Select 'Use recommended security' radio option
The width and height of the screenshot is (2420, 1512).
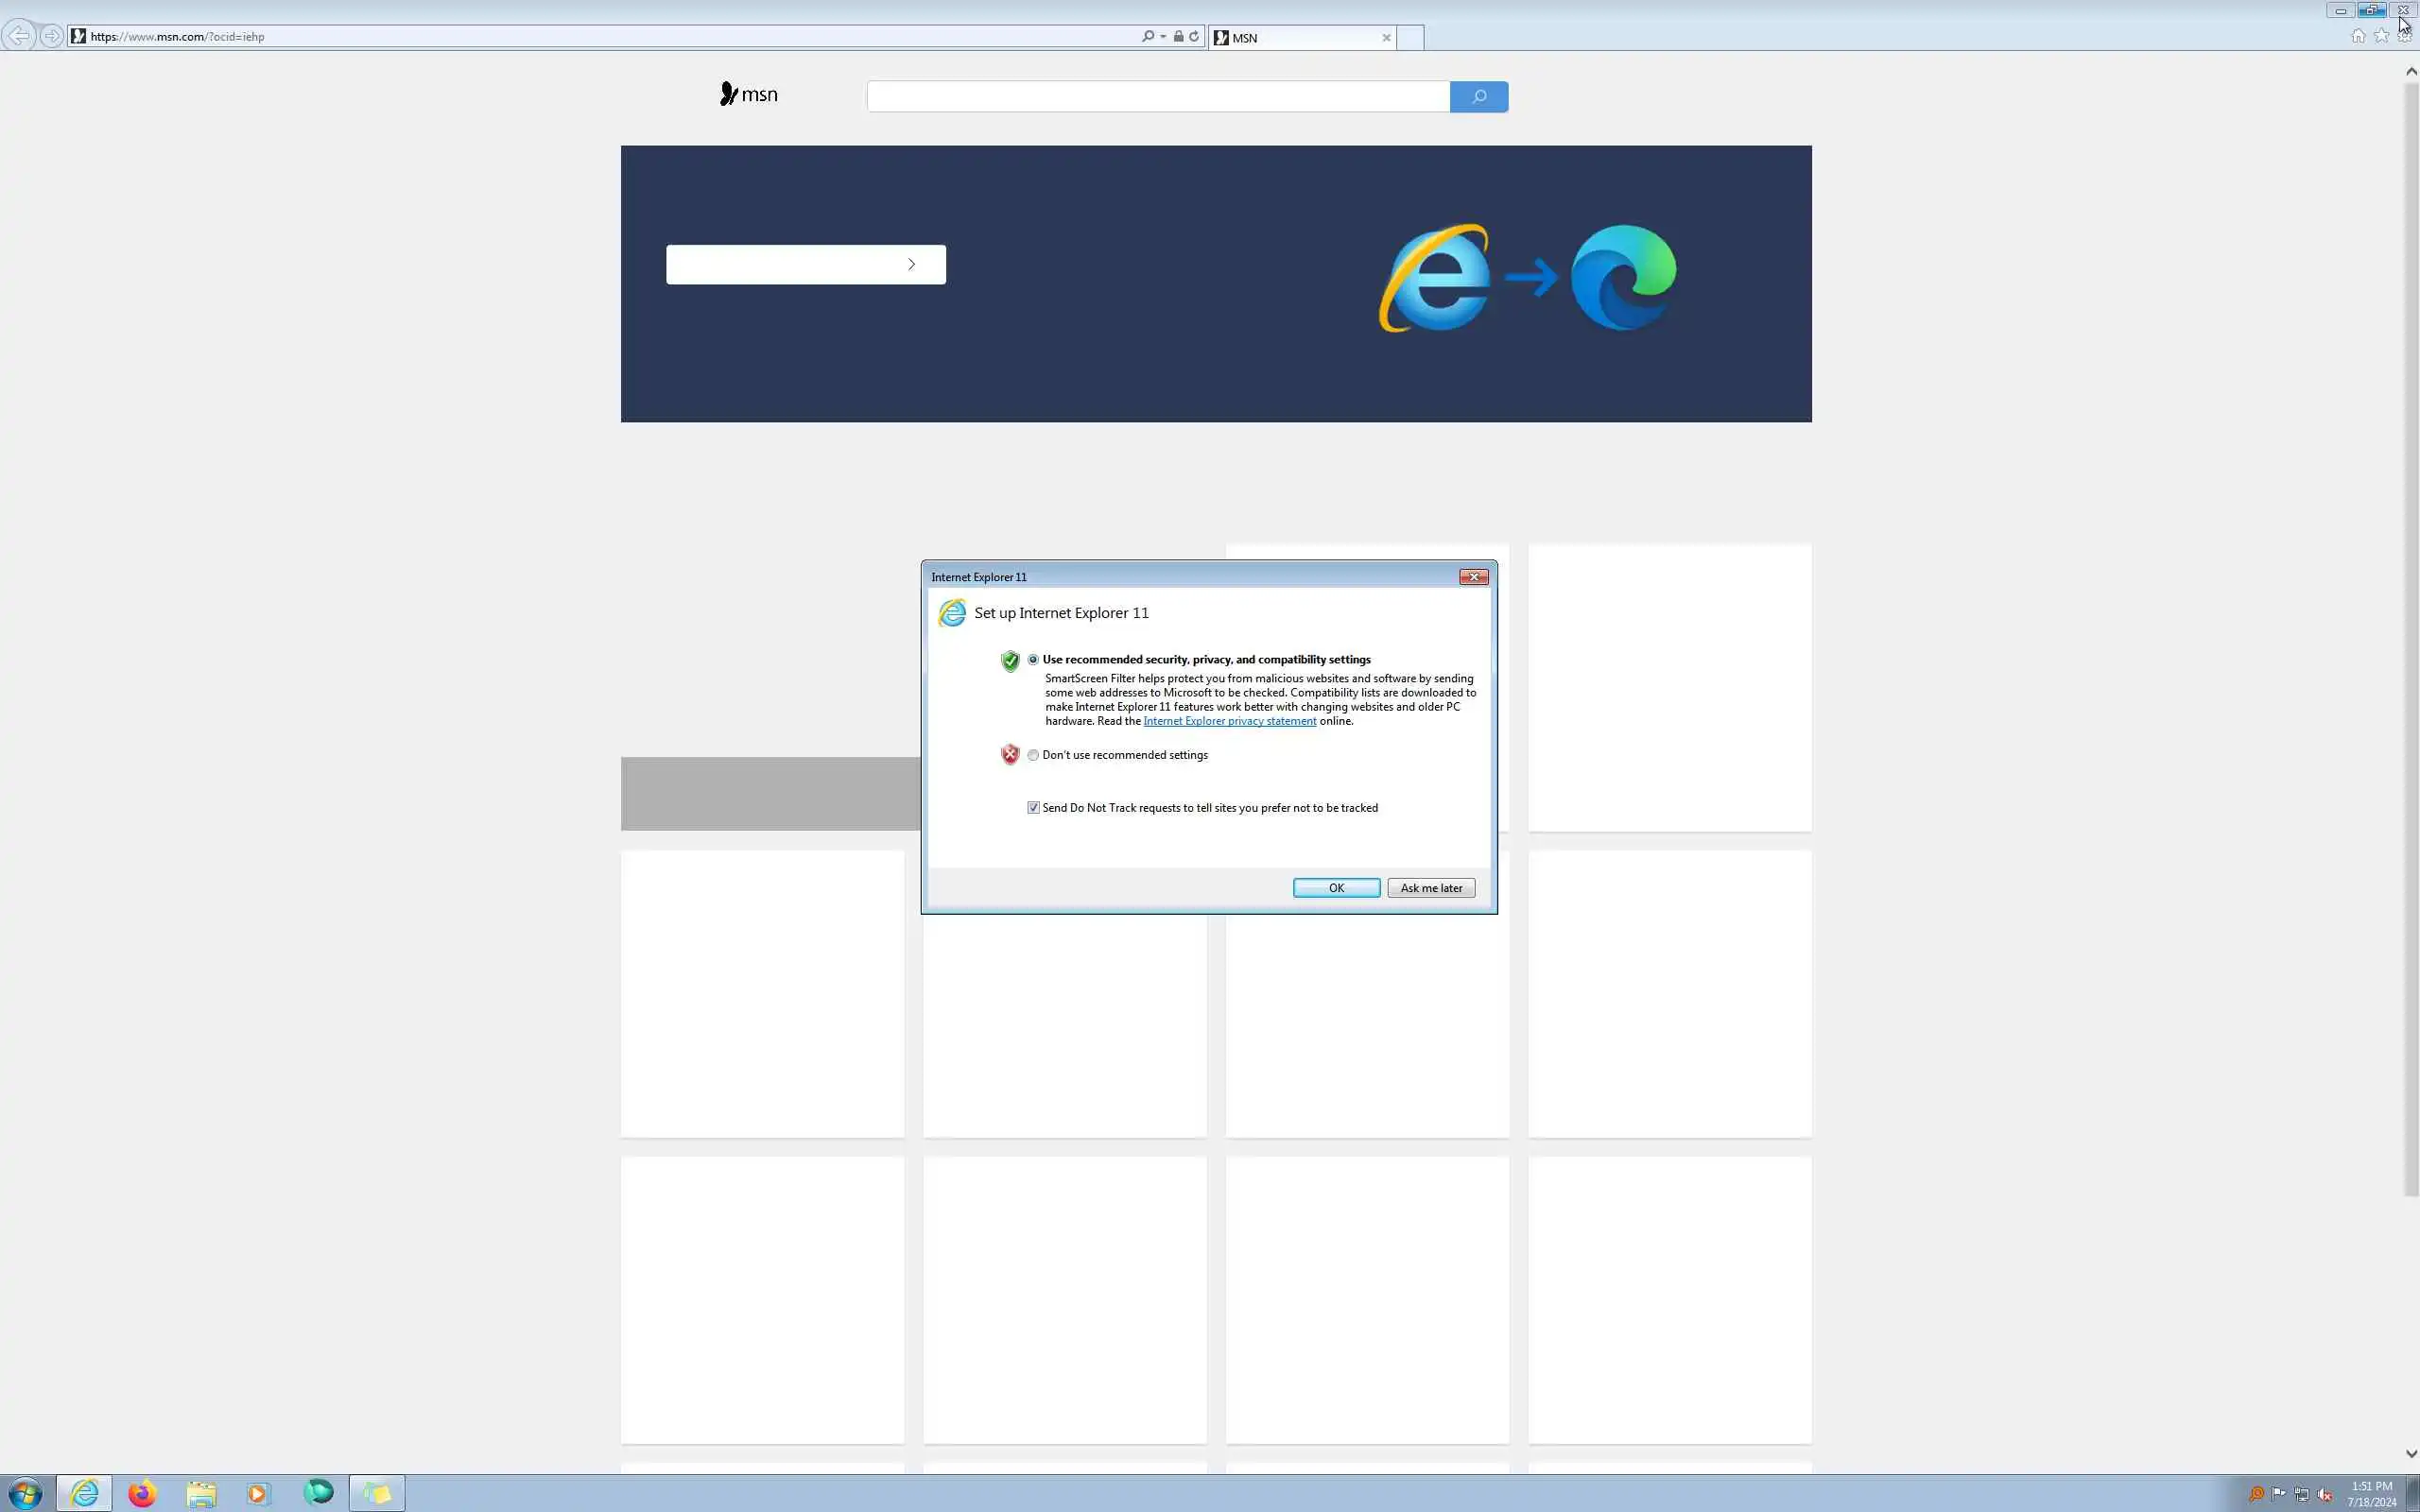(1033, 659)
